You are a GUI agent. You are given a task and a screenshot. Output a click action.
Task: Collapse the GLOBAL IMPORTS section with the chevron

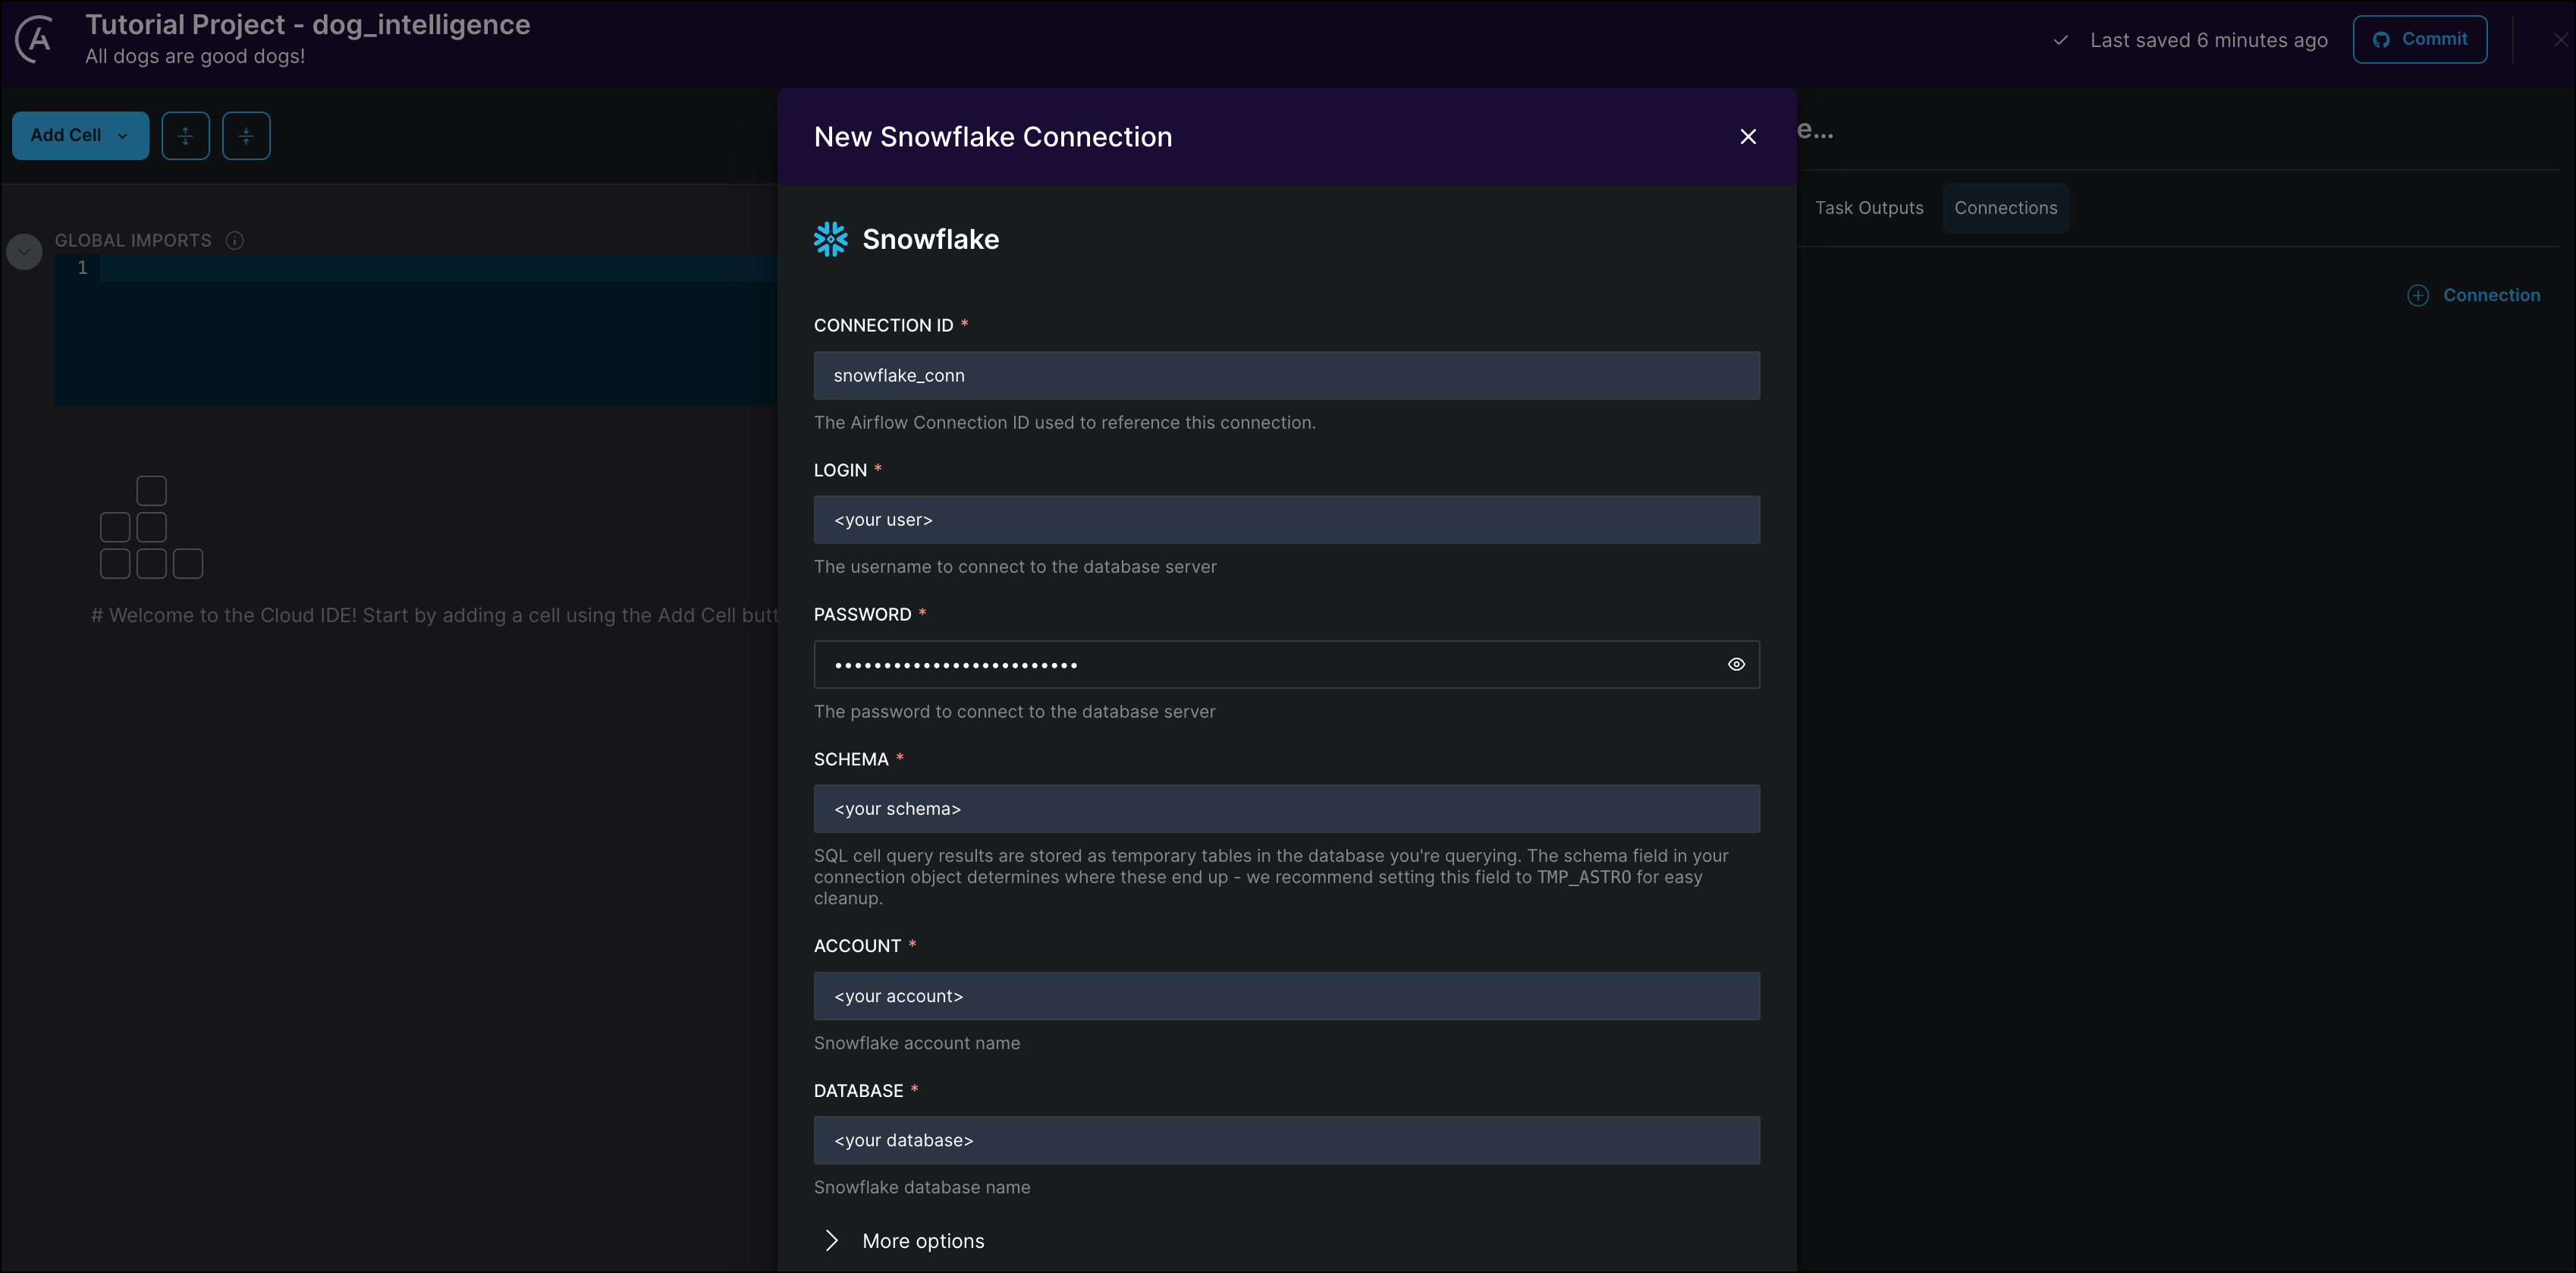click(x=23, y=251)
